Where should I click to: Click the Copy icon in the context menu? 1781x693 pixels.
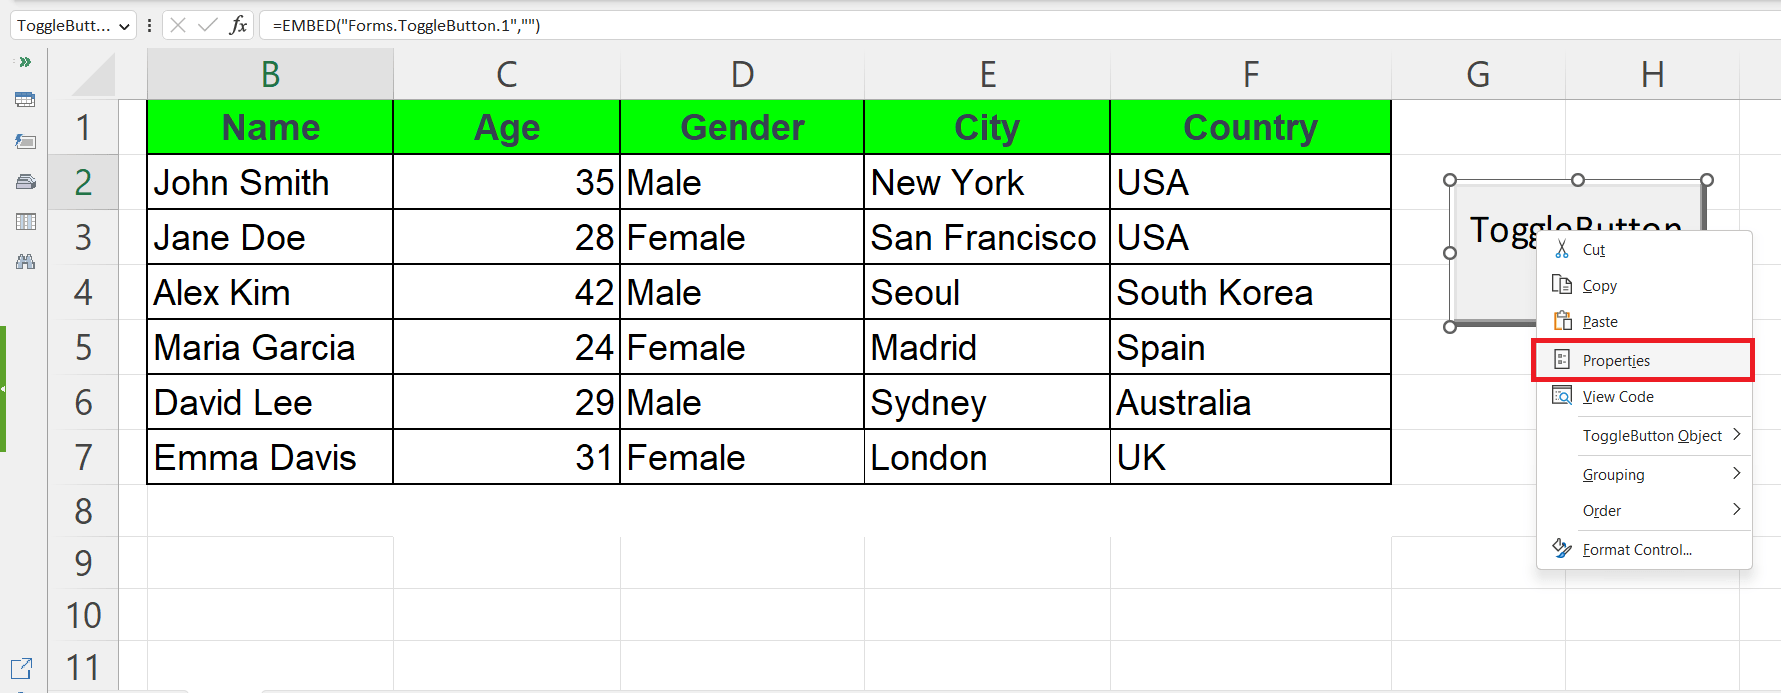[x=1561, y=285]
